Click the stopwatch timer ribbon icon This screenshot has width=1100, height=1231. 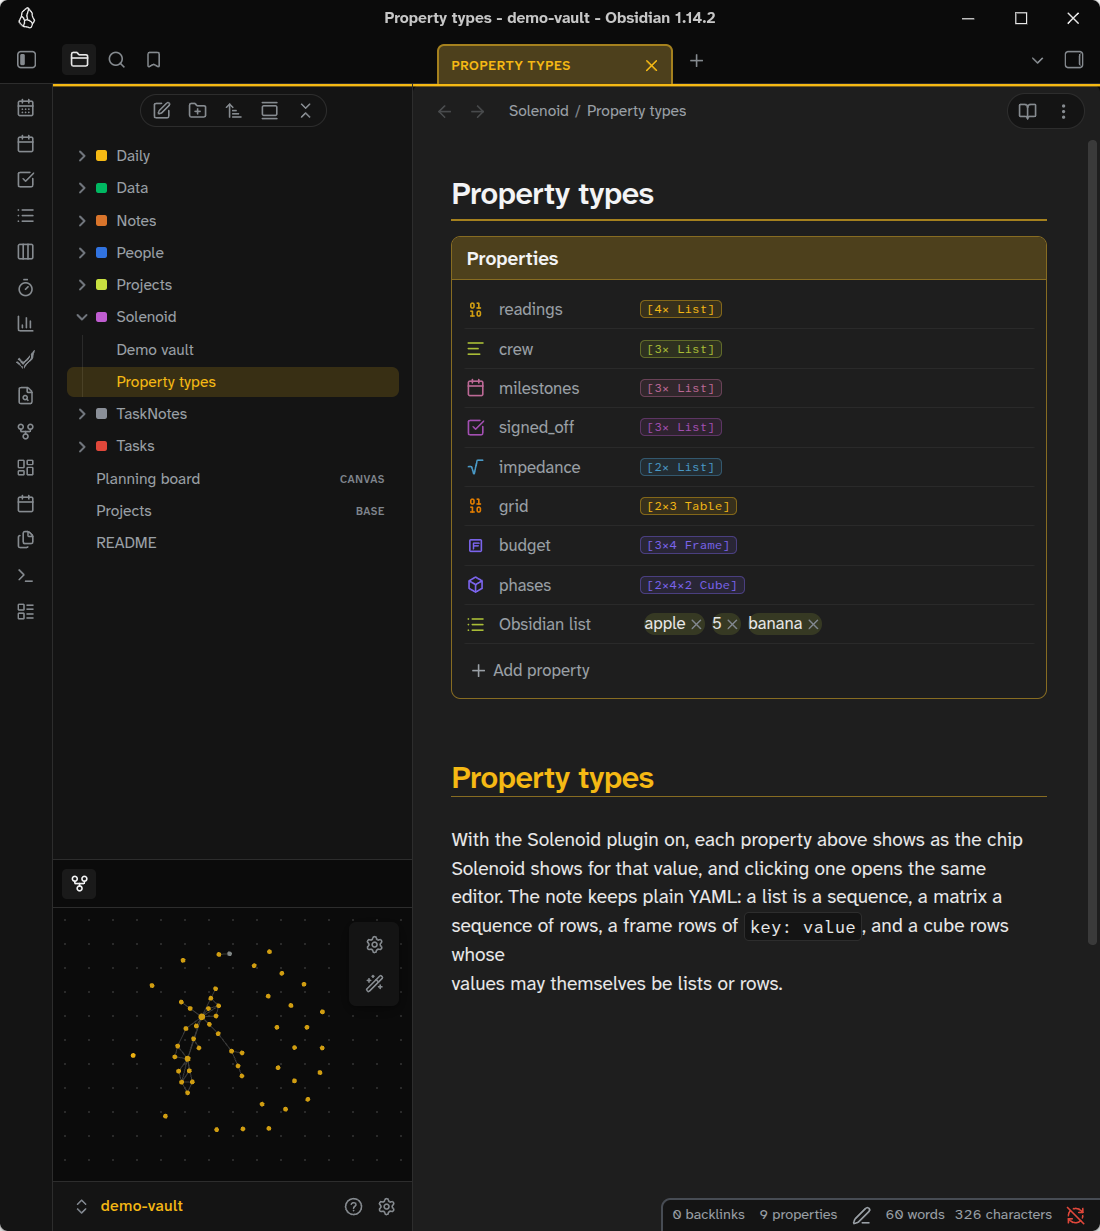[x=26, y=288]
